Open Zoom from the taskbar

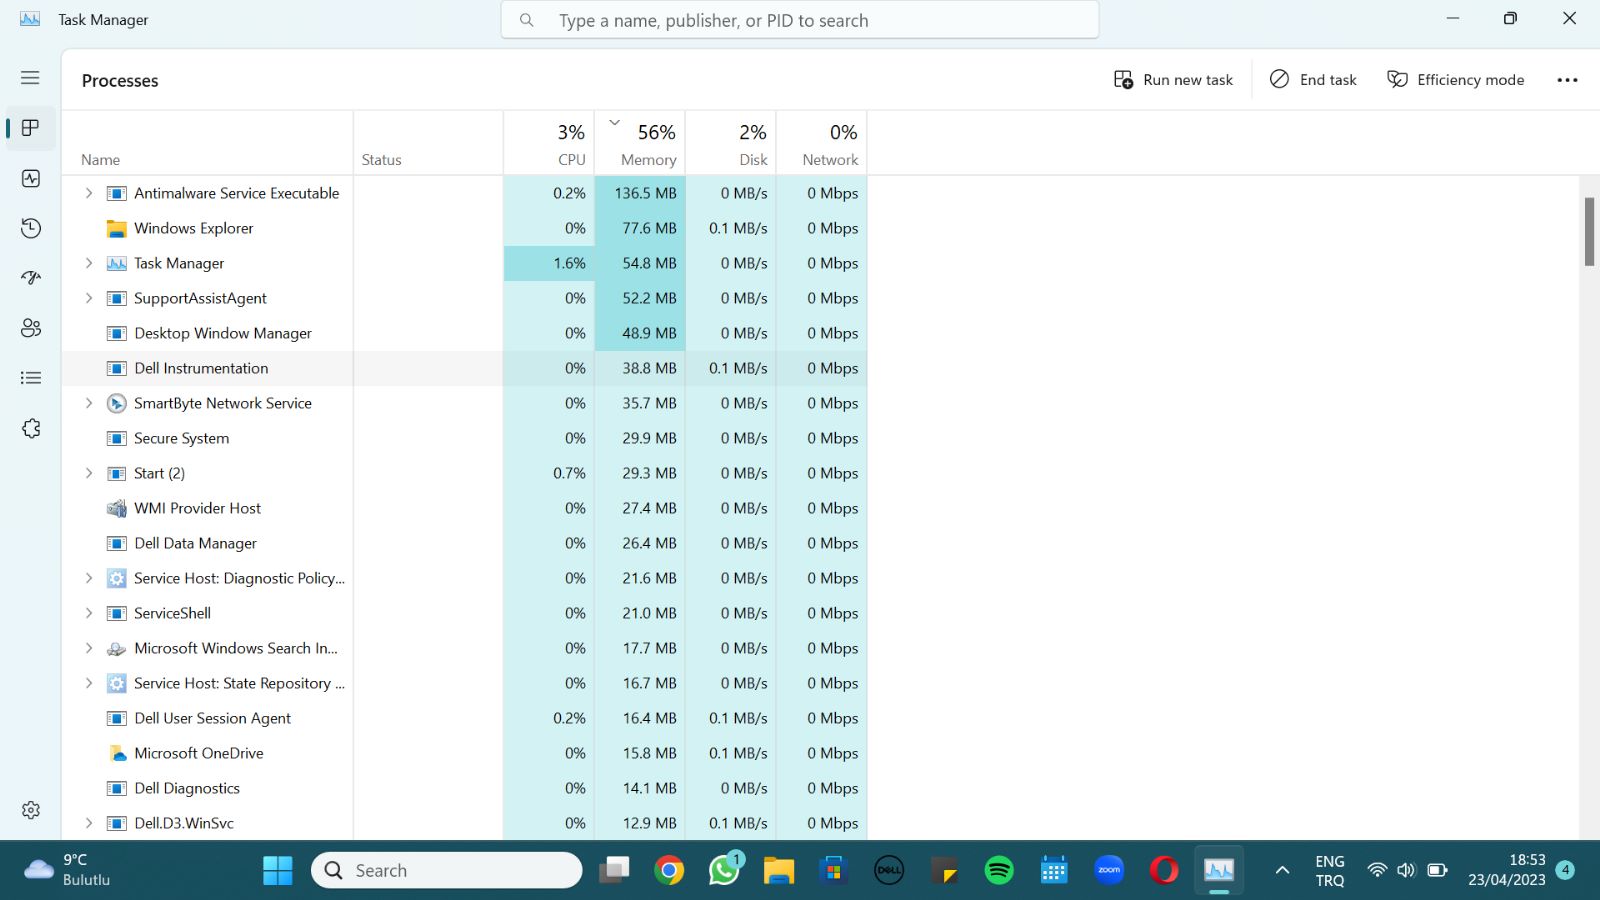tap(1109, 871)
